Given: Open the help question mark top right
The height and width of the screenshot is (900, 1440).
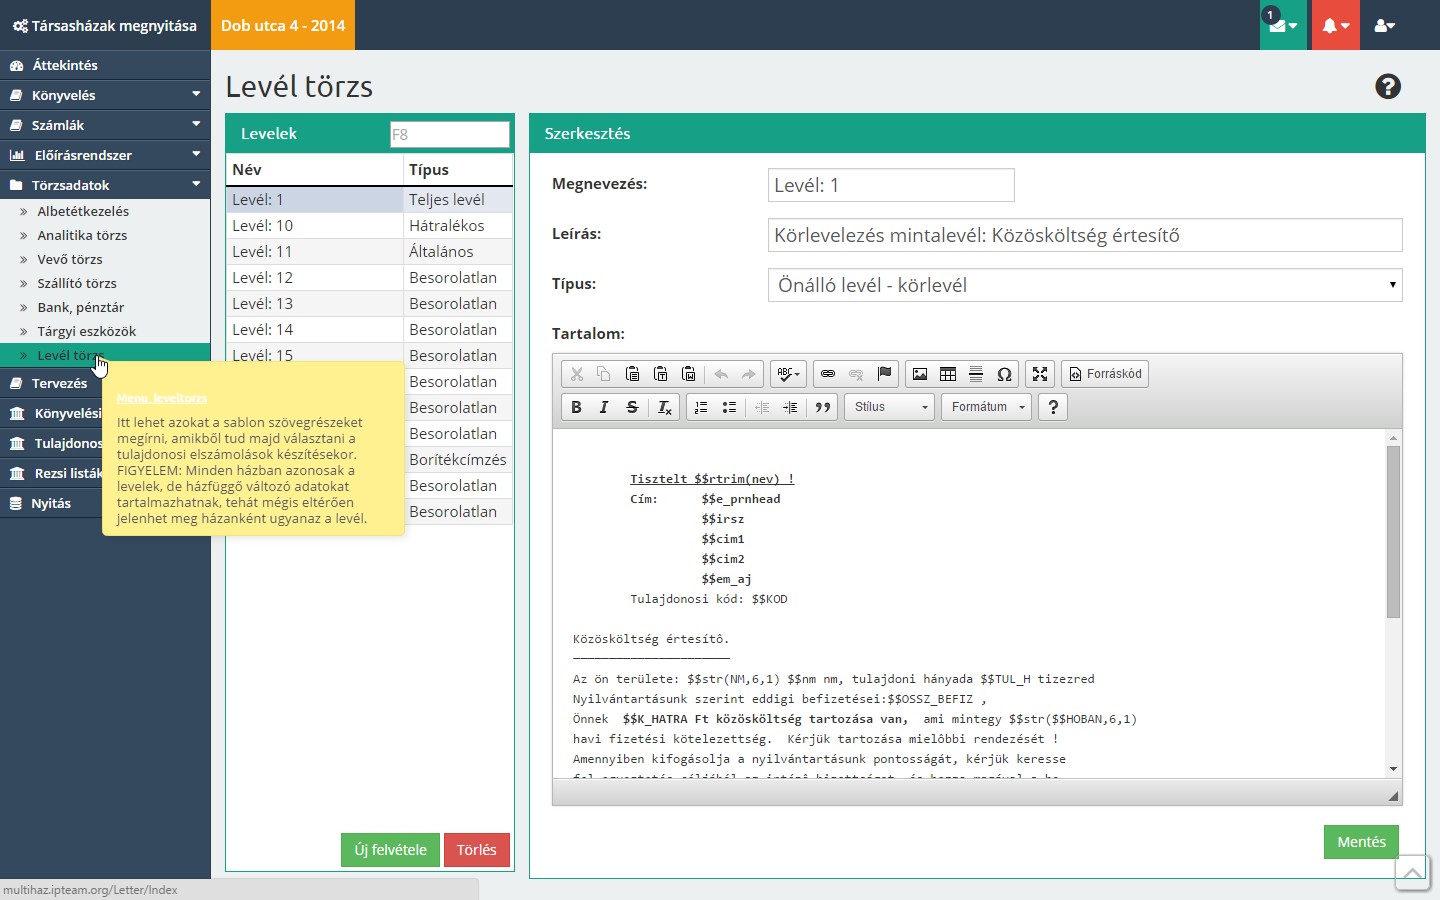Looking at the screenshot, I should pos(1387,87).
